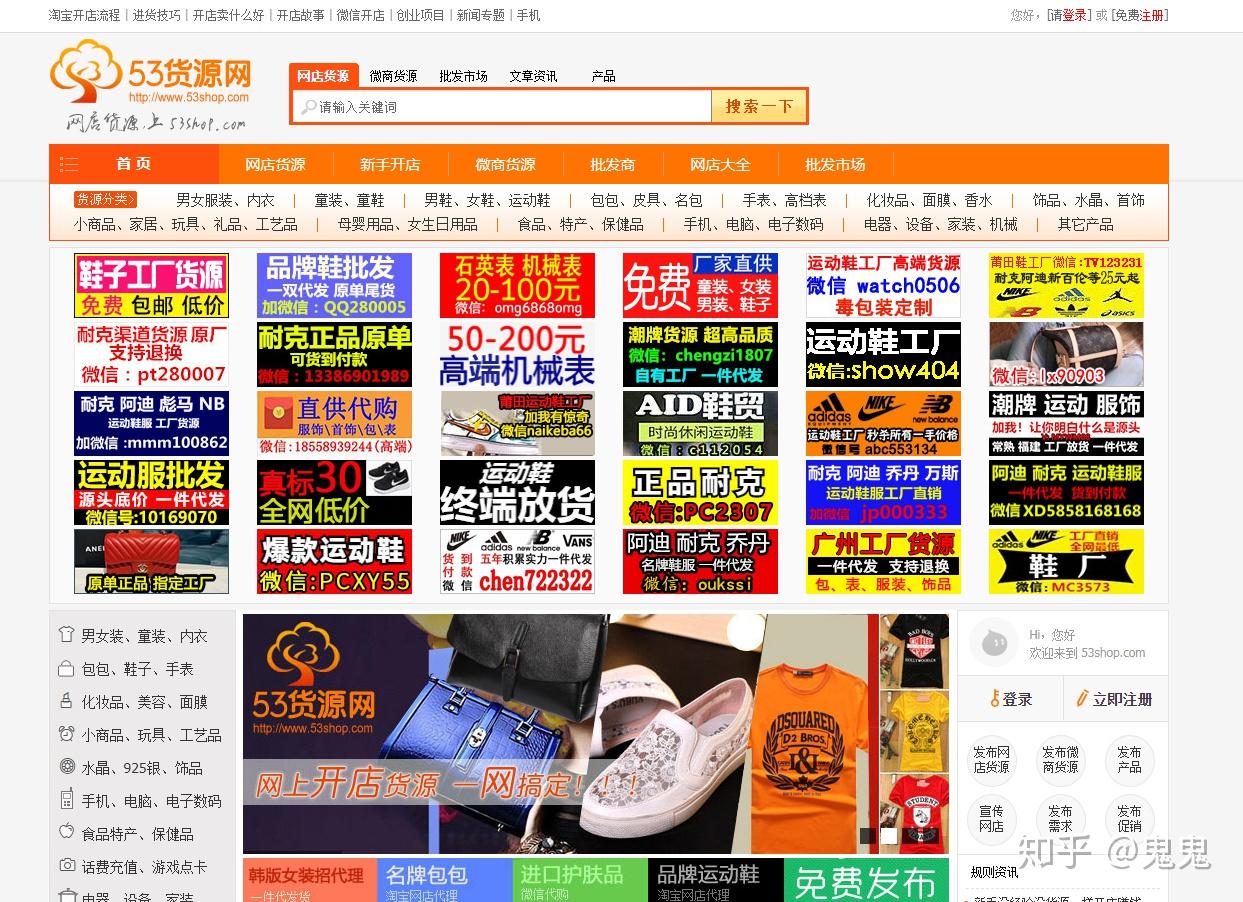Open the 化妆品、面膜、香水 category
Image resolution: width=1243 pixels, height=902 pixels.
tap(929, 200)
